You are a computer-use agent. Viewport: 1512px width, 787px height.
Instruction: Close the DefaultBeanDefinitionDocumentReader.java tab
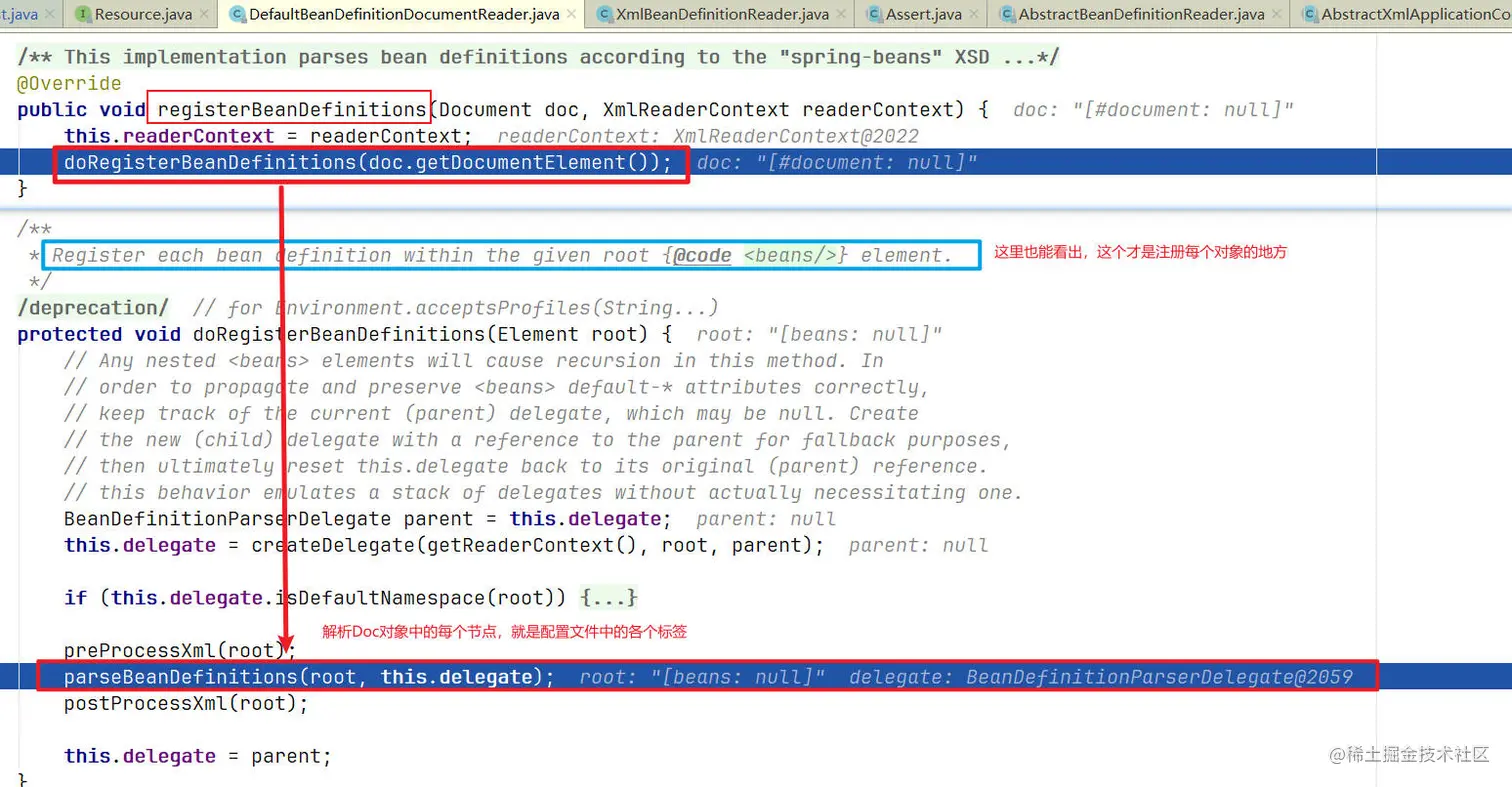coord(571,15)
